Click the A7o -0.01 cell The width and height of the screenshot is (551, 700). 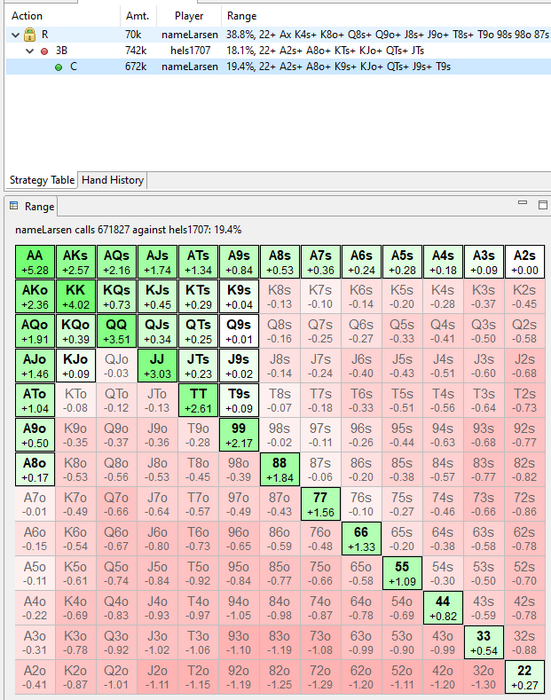[35, 504]
